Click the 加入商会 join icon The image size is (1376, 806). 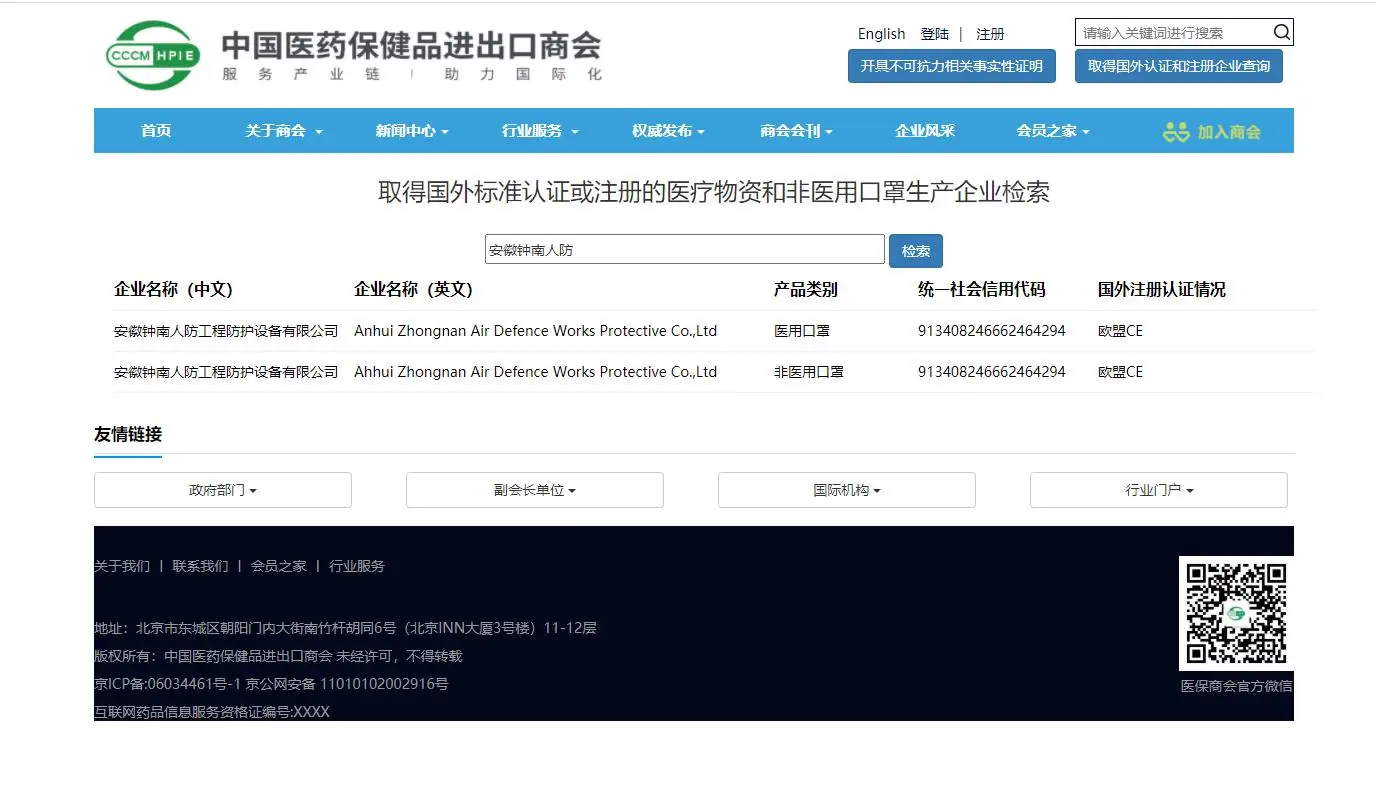pos(1176,131)
